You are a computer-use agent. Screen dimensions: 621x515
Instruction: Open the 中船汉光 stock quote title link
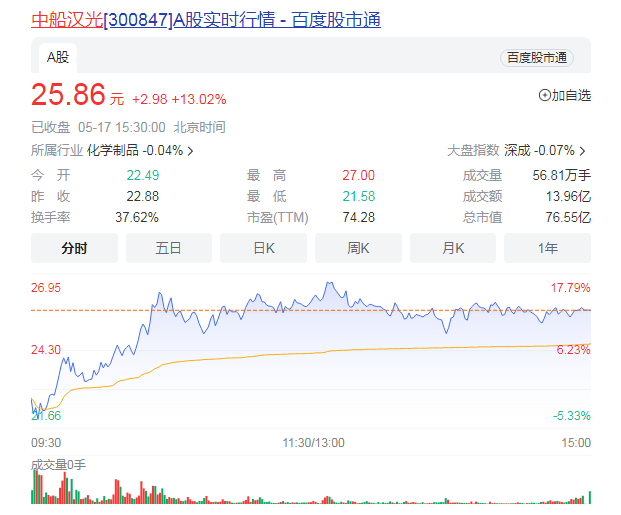point(206,20)
